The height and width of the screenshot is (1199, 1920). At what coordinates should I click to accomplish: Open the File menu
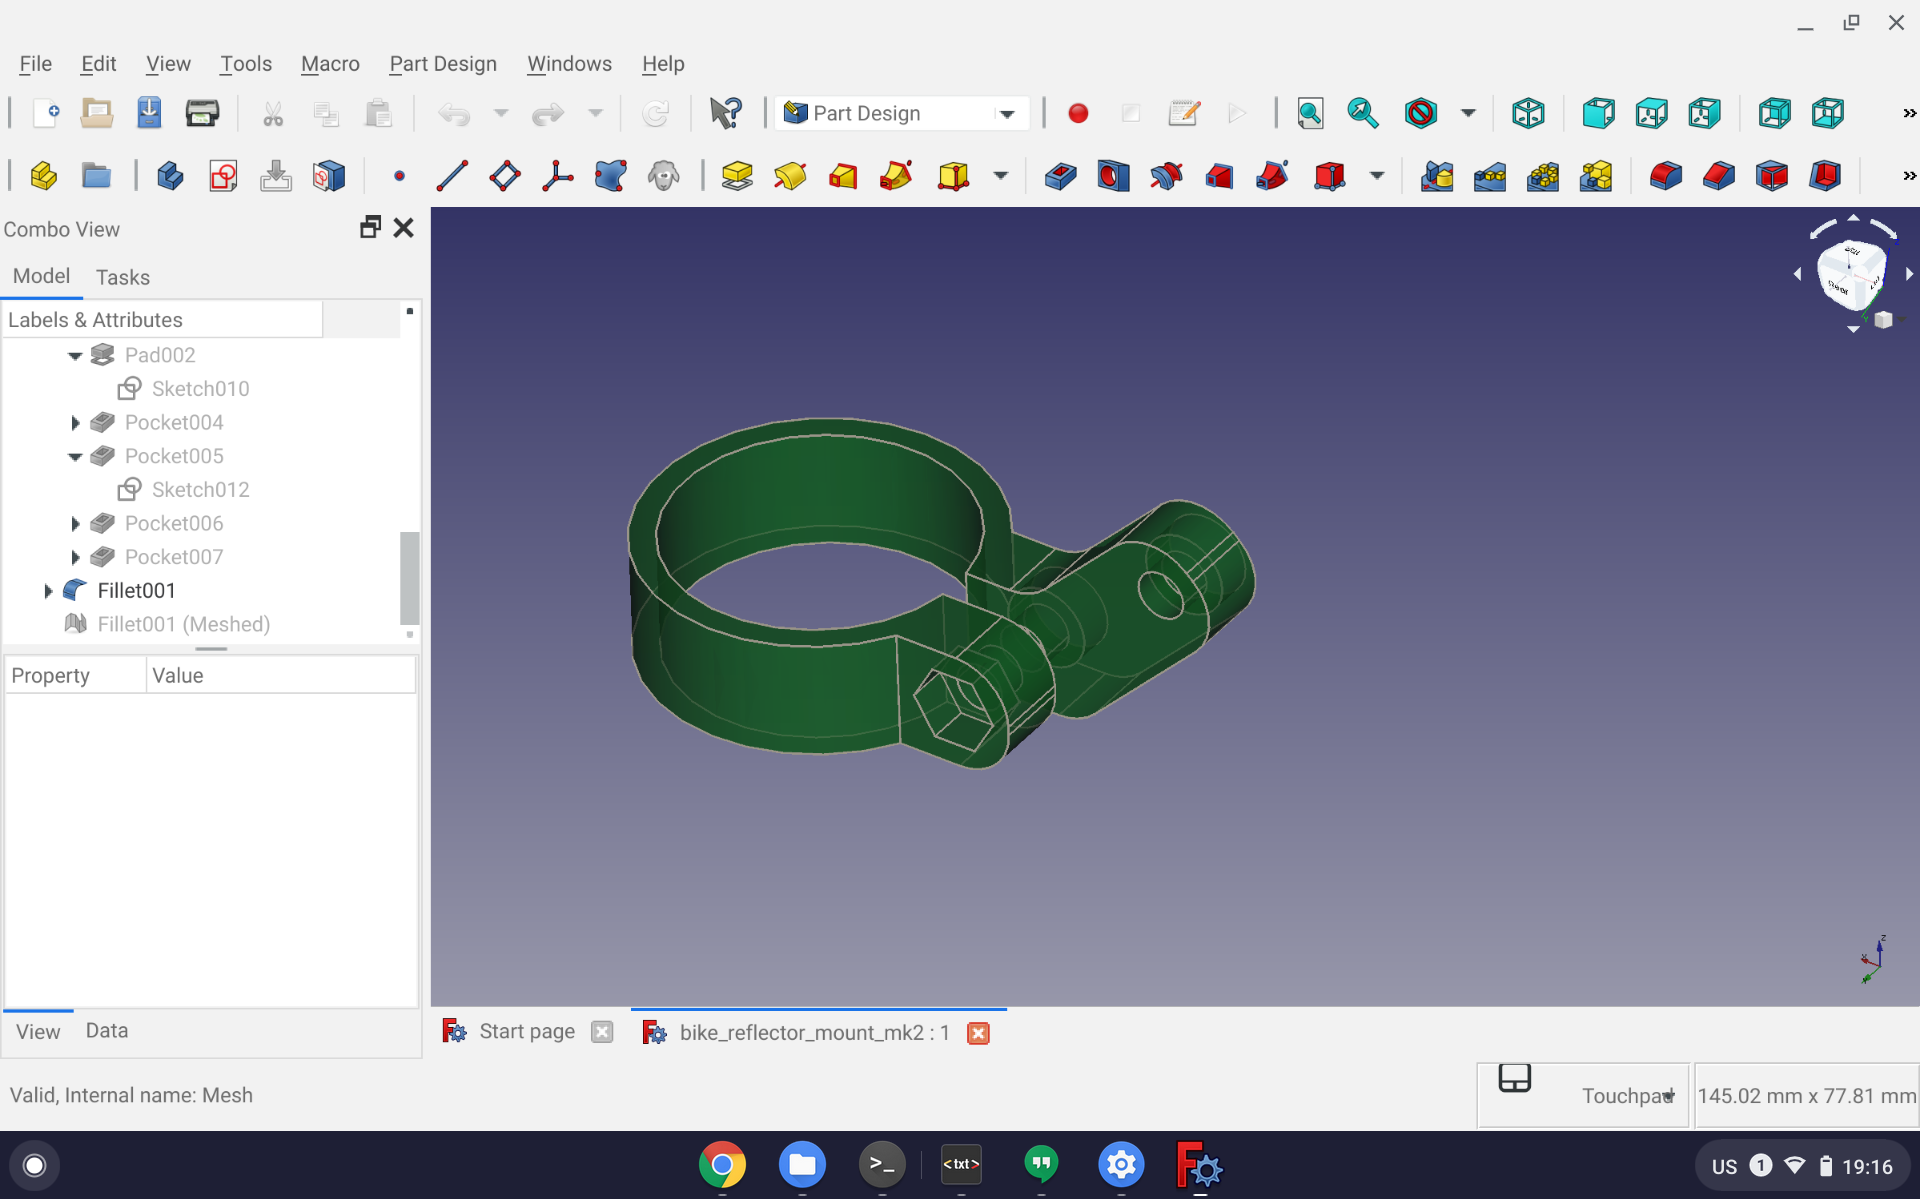(x=36, y=64)
